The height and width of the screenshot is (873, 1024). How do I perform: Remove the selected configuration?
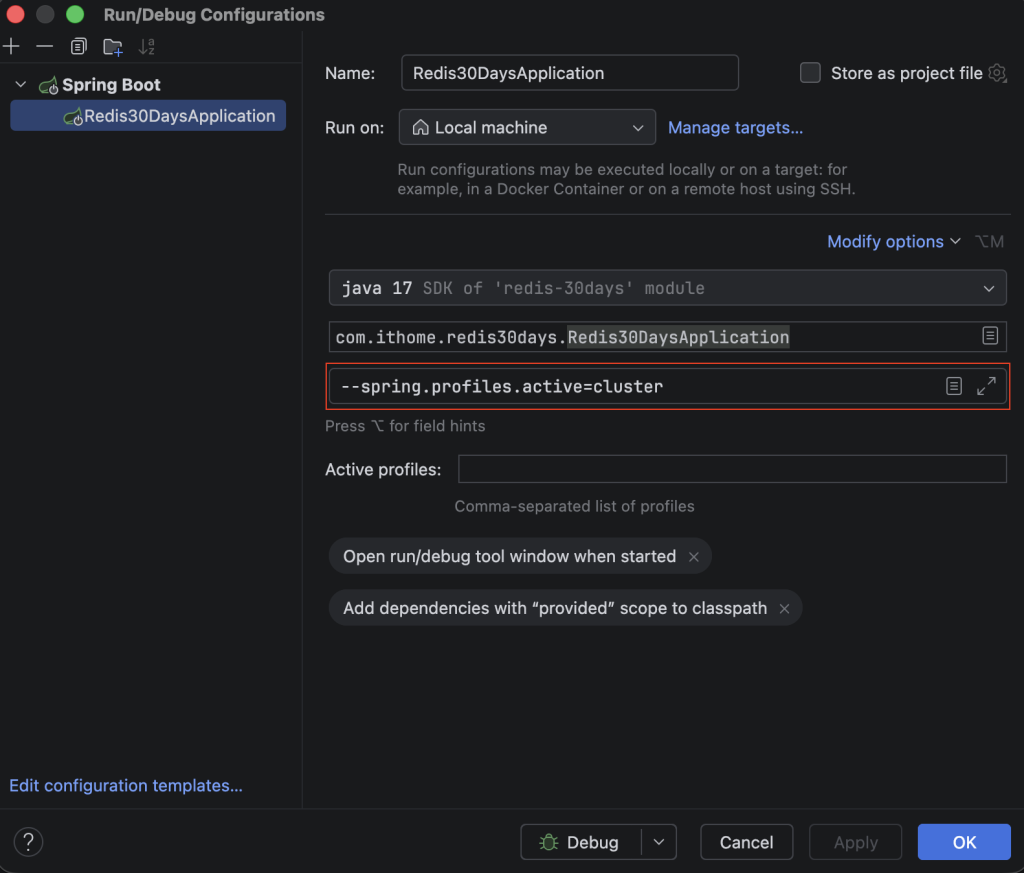pyautogui.click(x=44, y=46)
